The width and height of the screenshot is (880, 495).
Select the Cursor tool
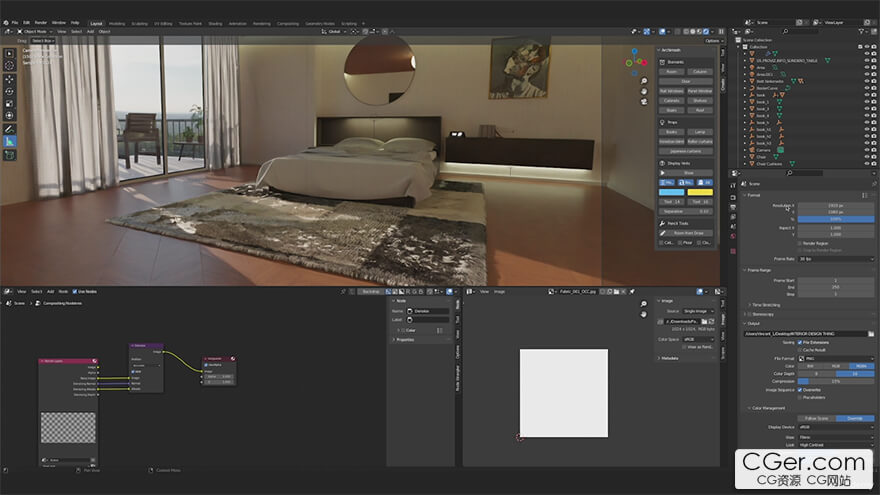(10, 66)
